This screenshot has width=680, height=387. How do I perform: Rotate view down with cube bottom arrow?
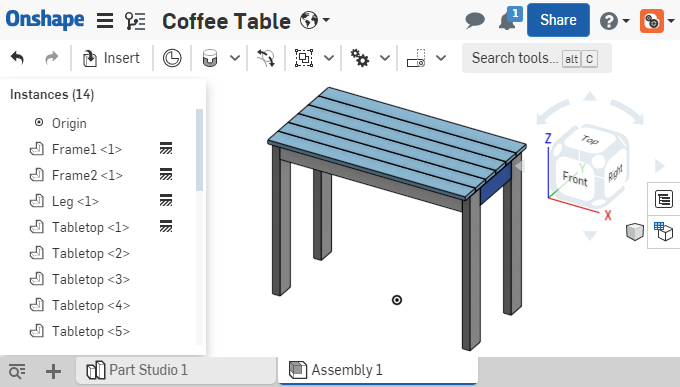[x=590, y=236]
